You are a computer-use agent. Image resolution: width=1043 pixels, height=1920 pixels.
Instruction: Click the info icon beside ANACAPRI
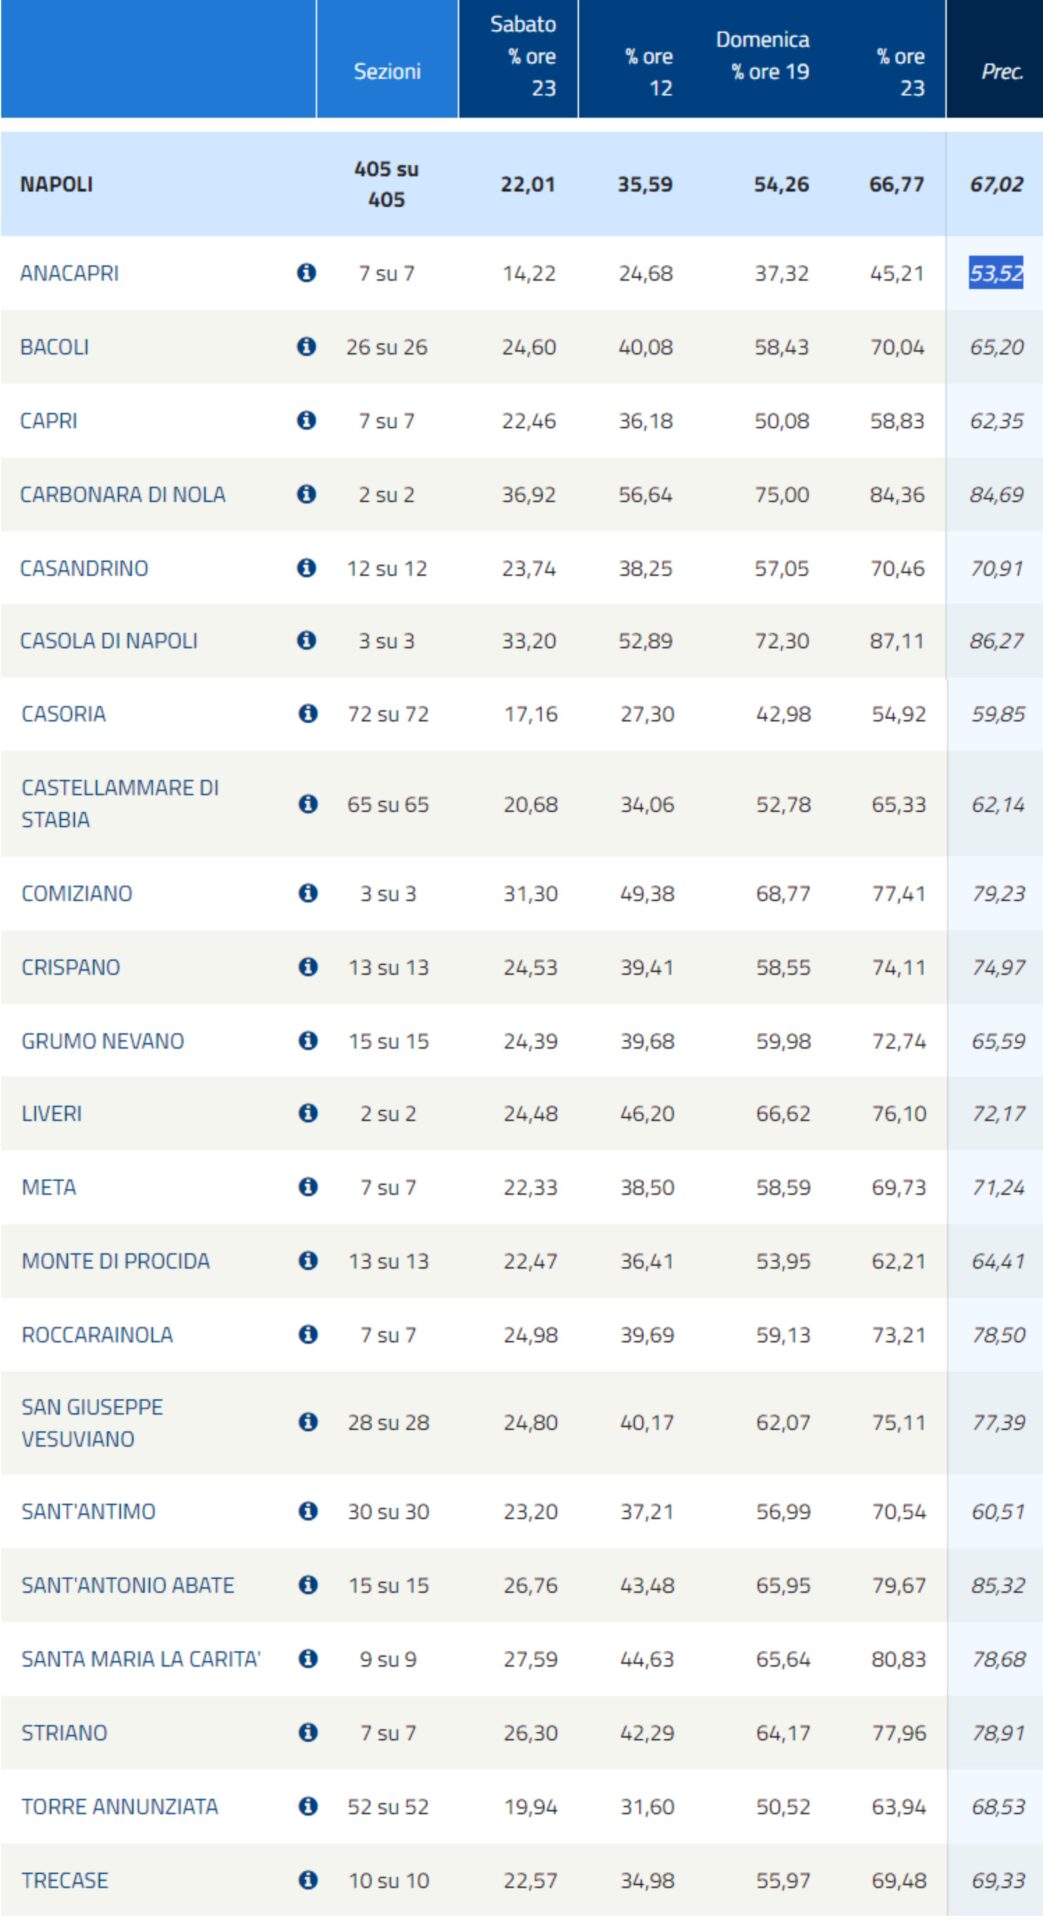click(306, 273)
